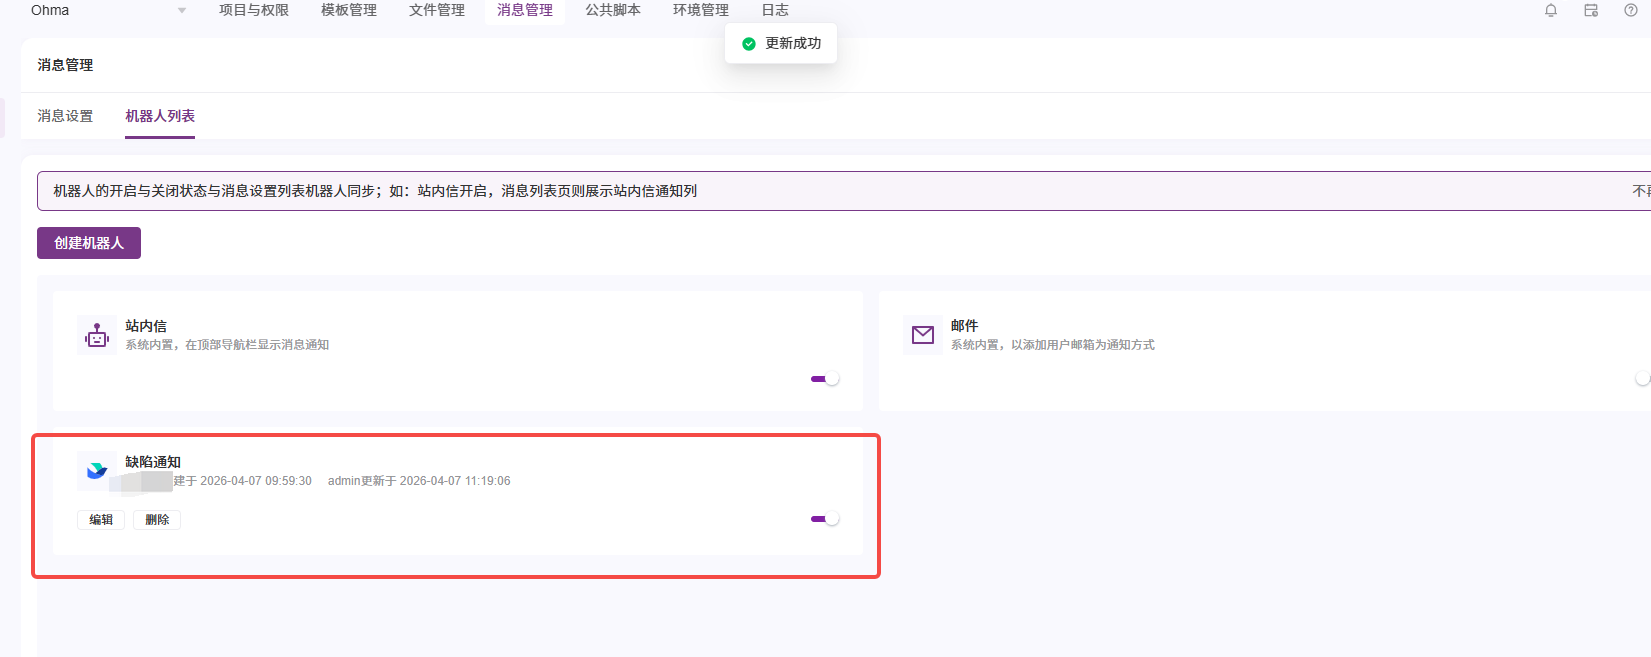Click the notification bell icon
The height and width of the screenshot is (657, 1651).
coord(1550,10)
